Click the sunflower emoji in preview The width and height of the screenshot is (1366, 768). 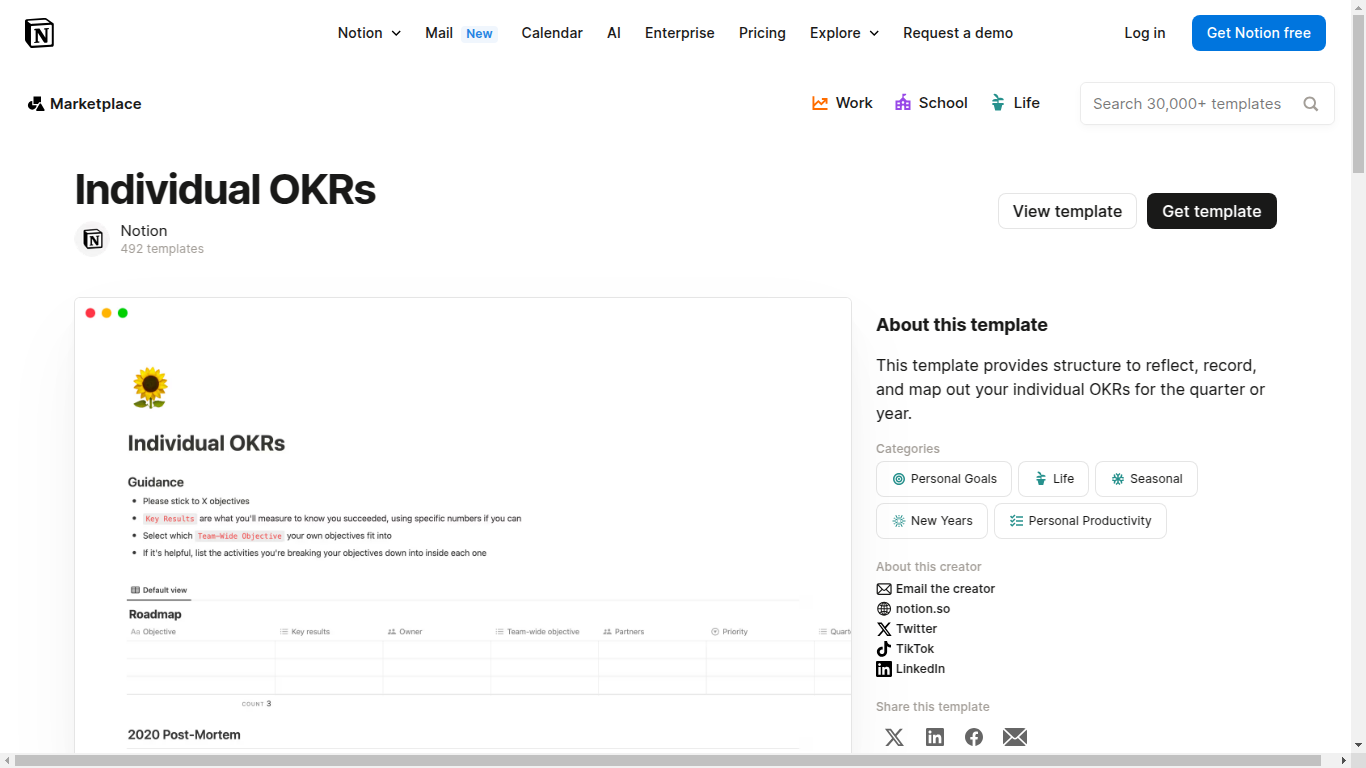[150, 387]
